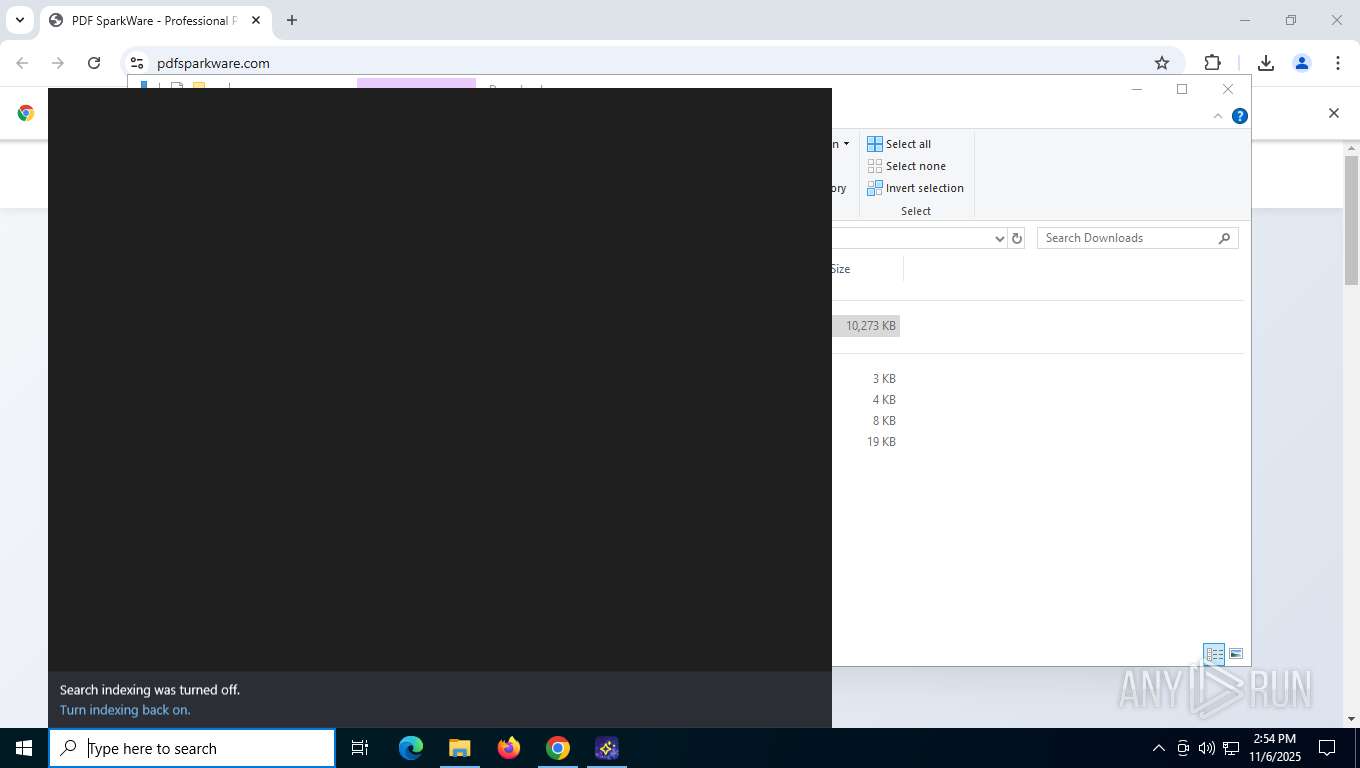The height and width of the screenshot is (768, 1360).
Task: Open Windows Start menu
Action: [x=24, y=748]
